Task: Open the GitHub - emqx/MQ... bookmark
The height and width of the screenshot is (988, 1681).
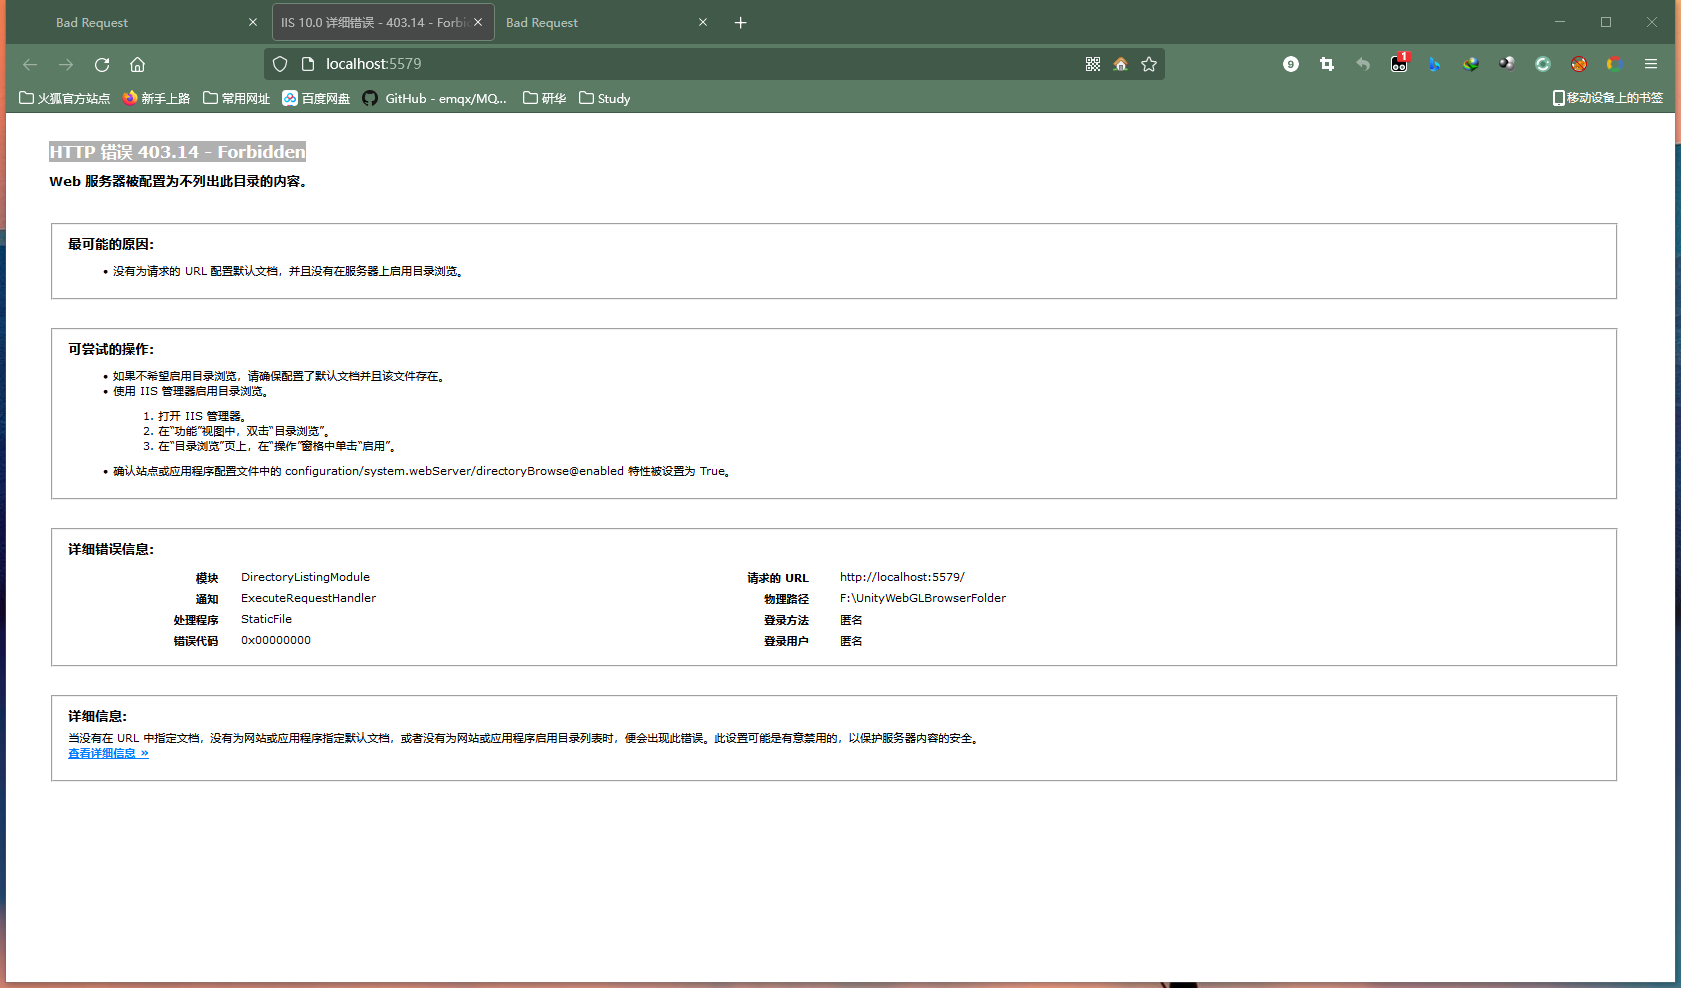Action: click(435, 98)
